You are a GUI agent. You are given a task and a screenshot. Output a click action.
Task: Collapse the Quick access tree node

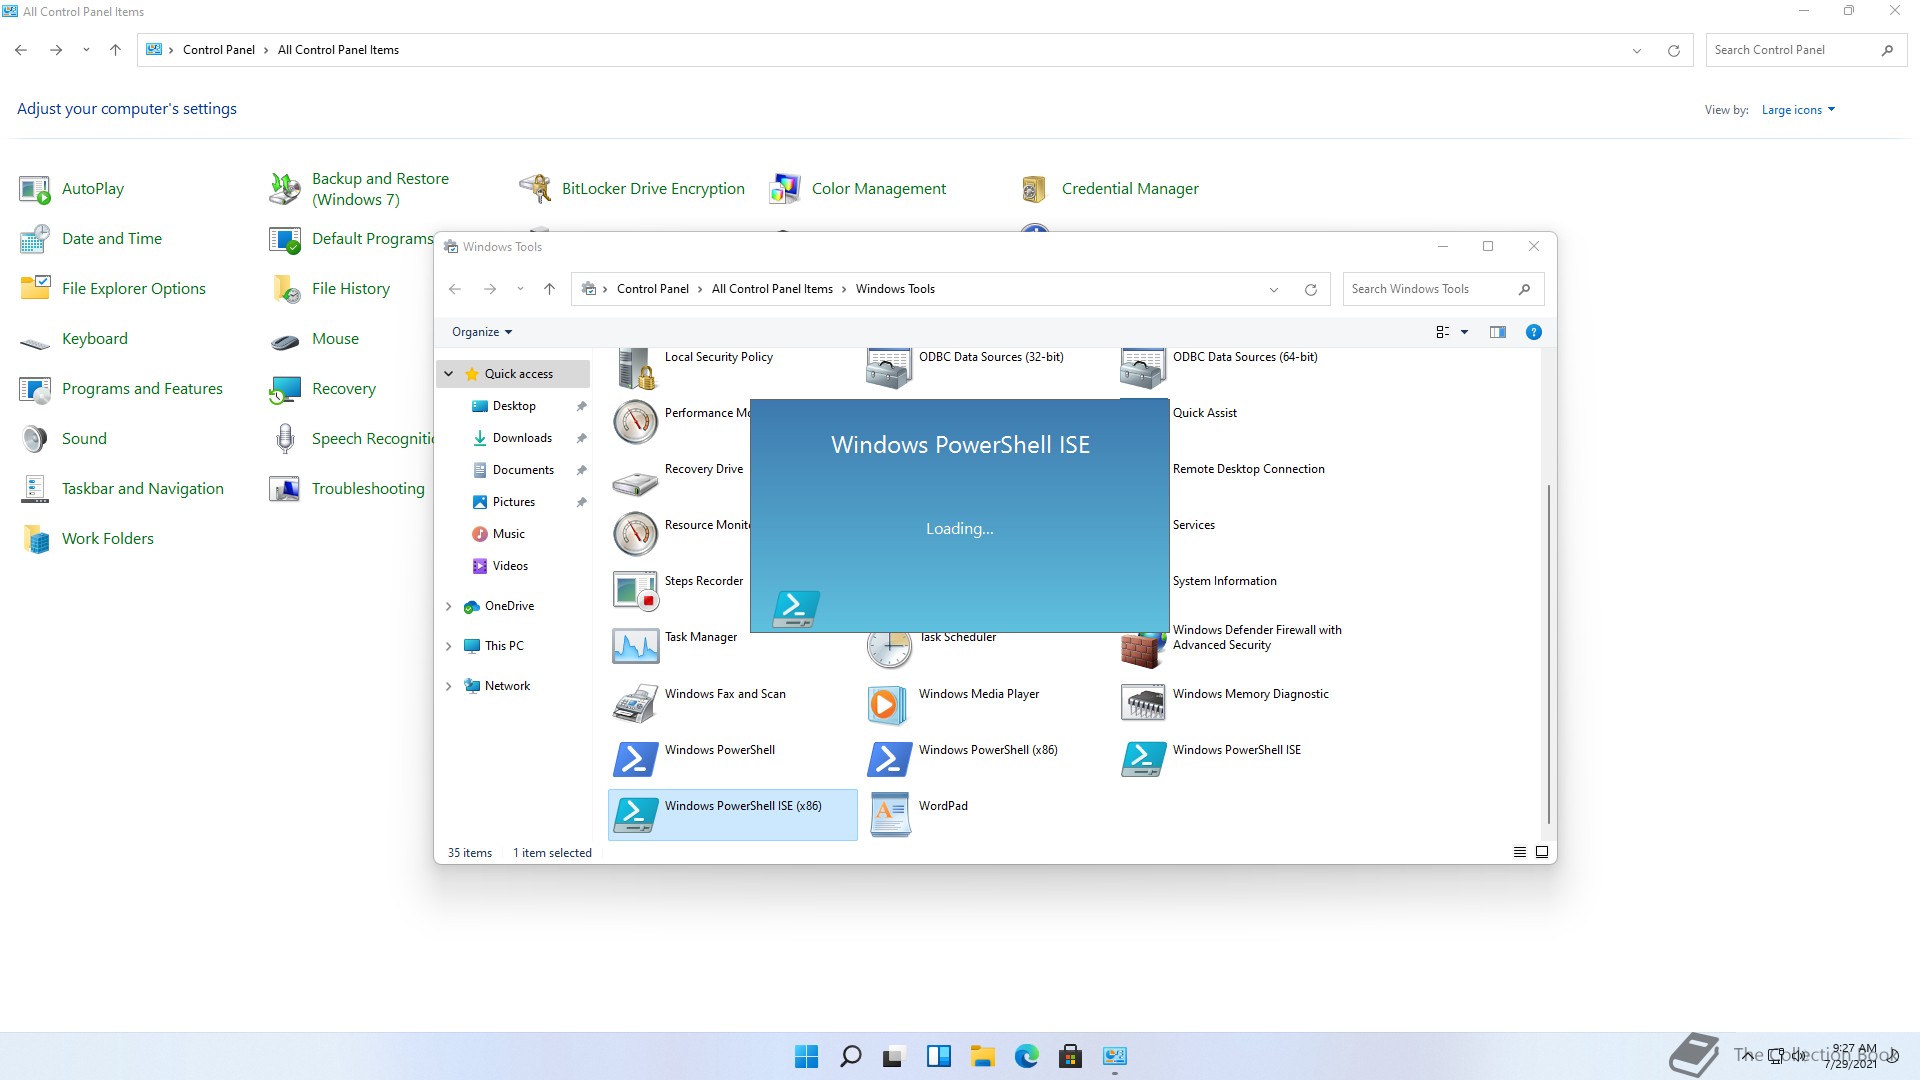[x=449, y=374]
